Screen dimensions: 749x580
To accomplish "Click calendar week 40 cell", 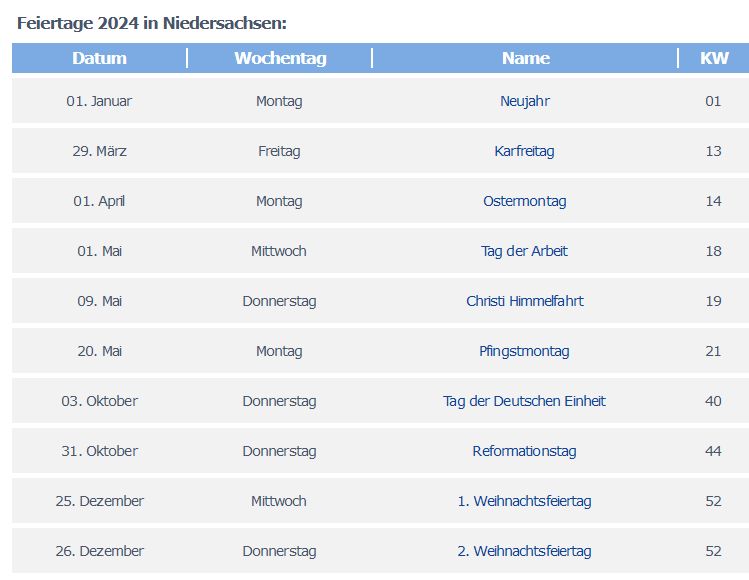I will coord(713,401).
